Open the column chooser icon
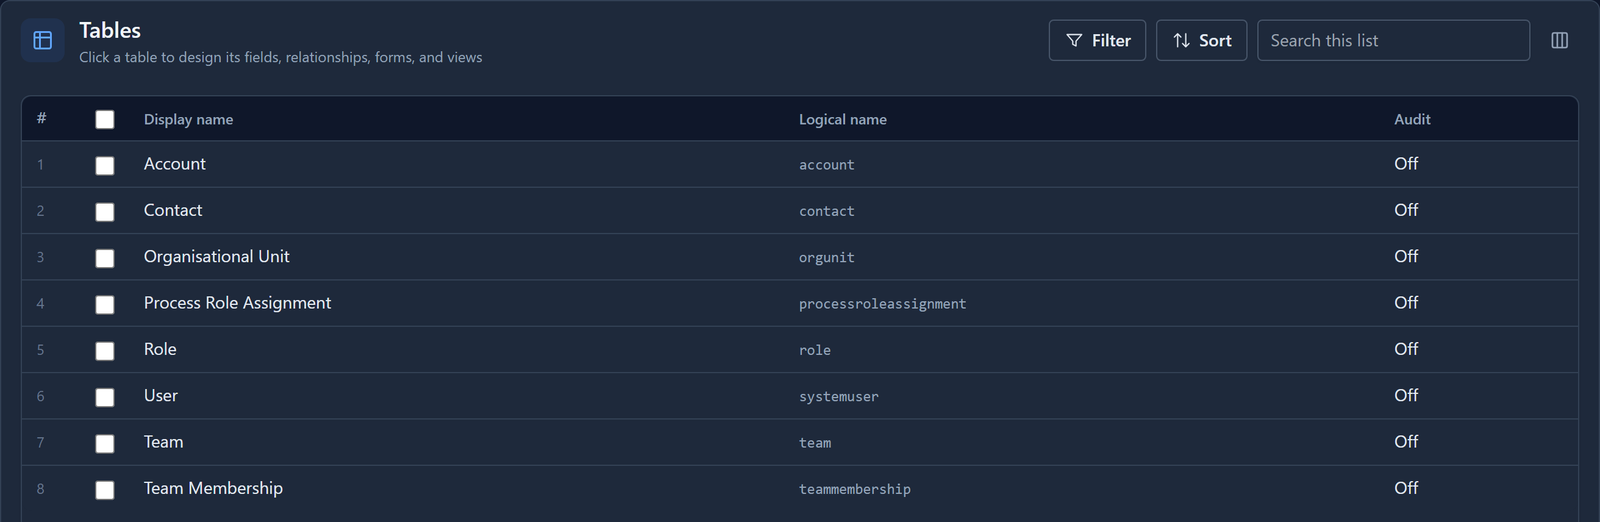 [x=1559, y=40]
